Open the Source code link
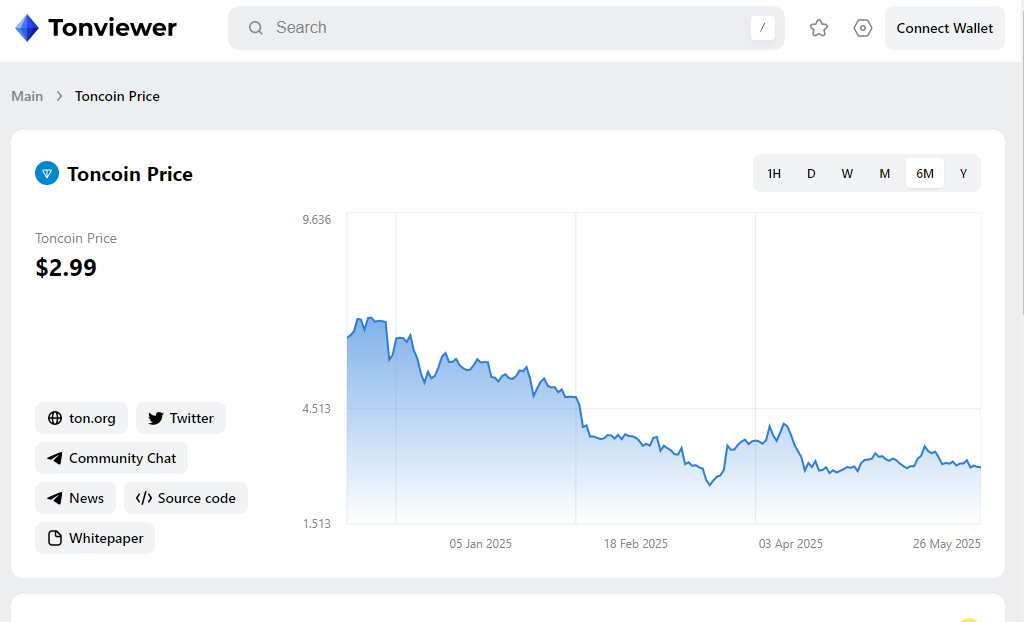Screen dimensions: 1024x622 186,498
